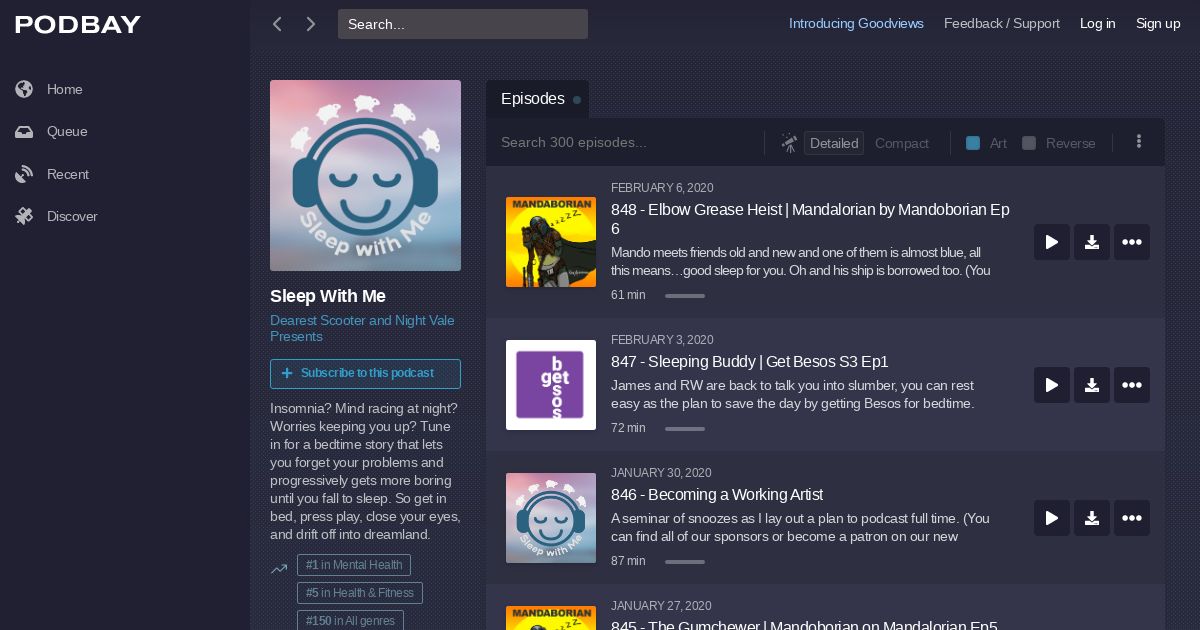Viewport: 1200px width, 630px height.
Task: Go back with the left arrow
Action: pyautogui.click(x=277, y=24)
